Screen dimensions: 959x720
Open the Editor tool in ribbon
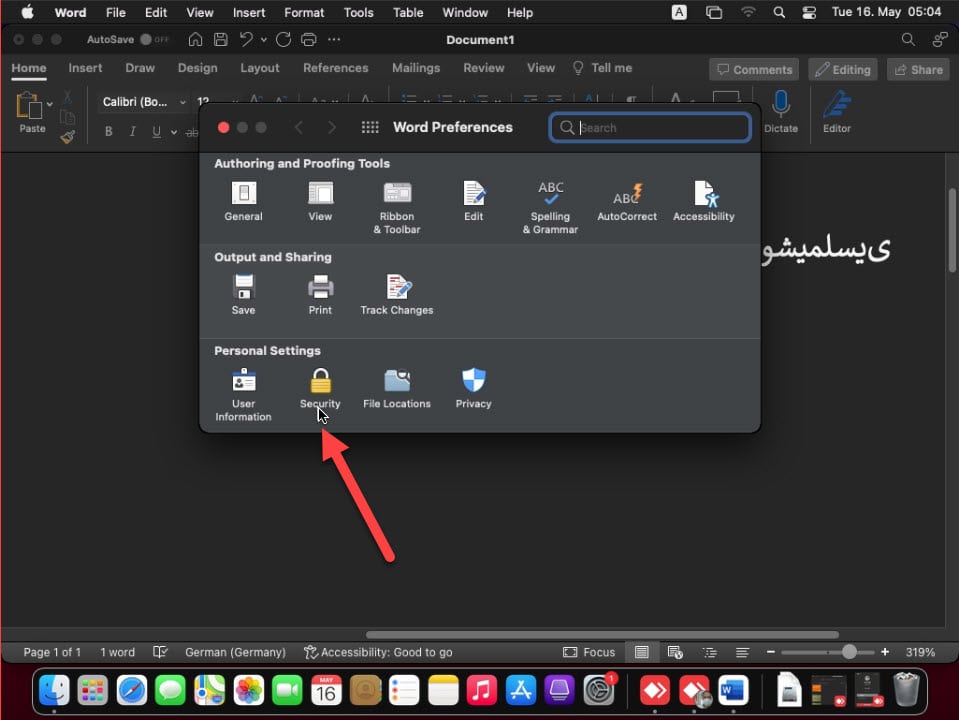[x=837, y=112]
